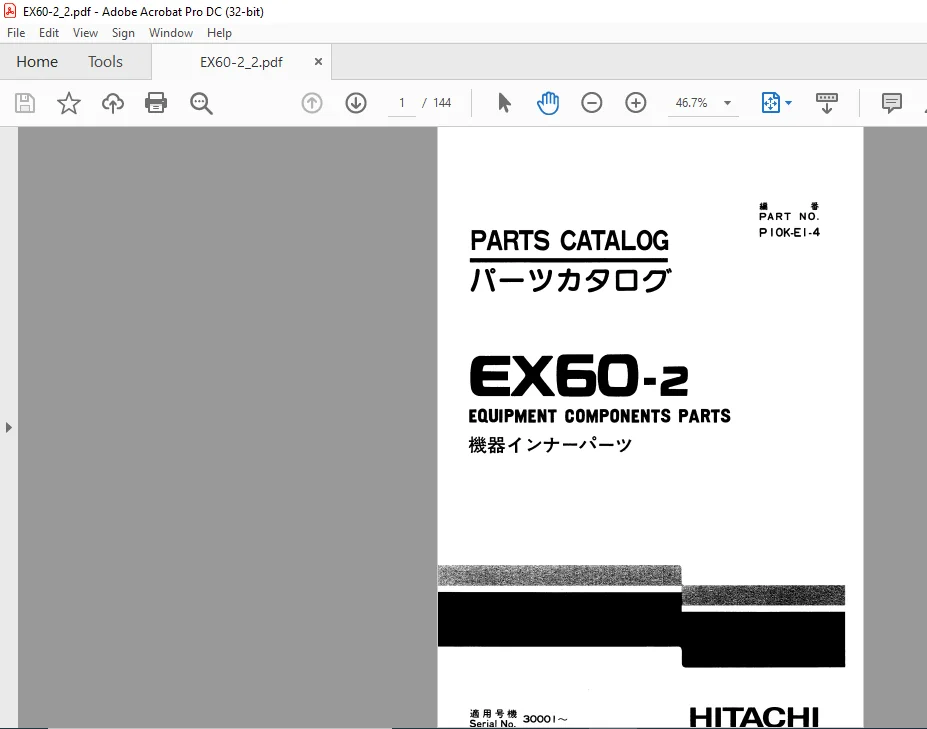927x729 pixels.
Task: Activate the Hand pan tool
Action: pos(548,103)
